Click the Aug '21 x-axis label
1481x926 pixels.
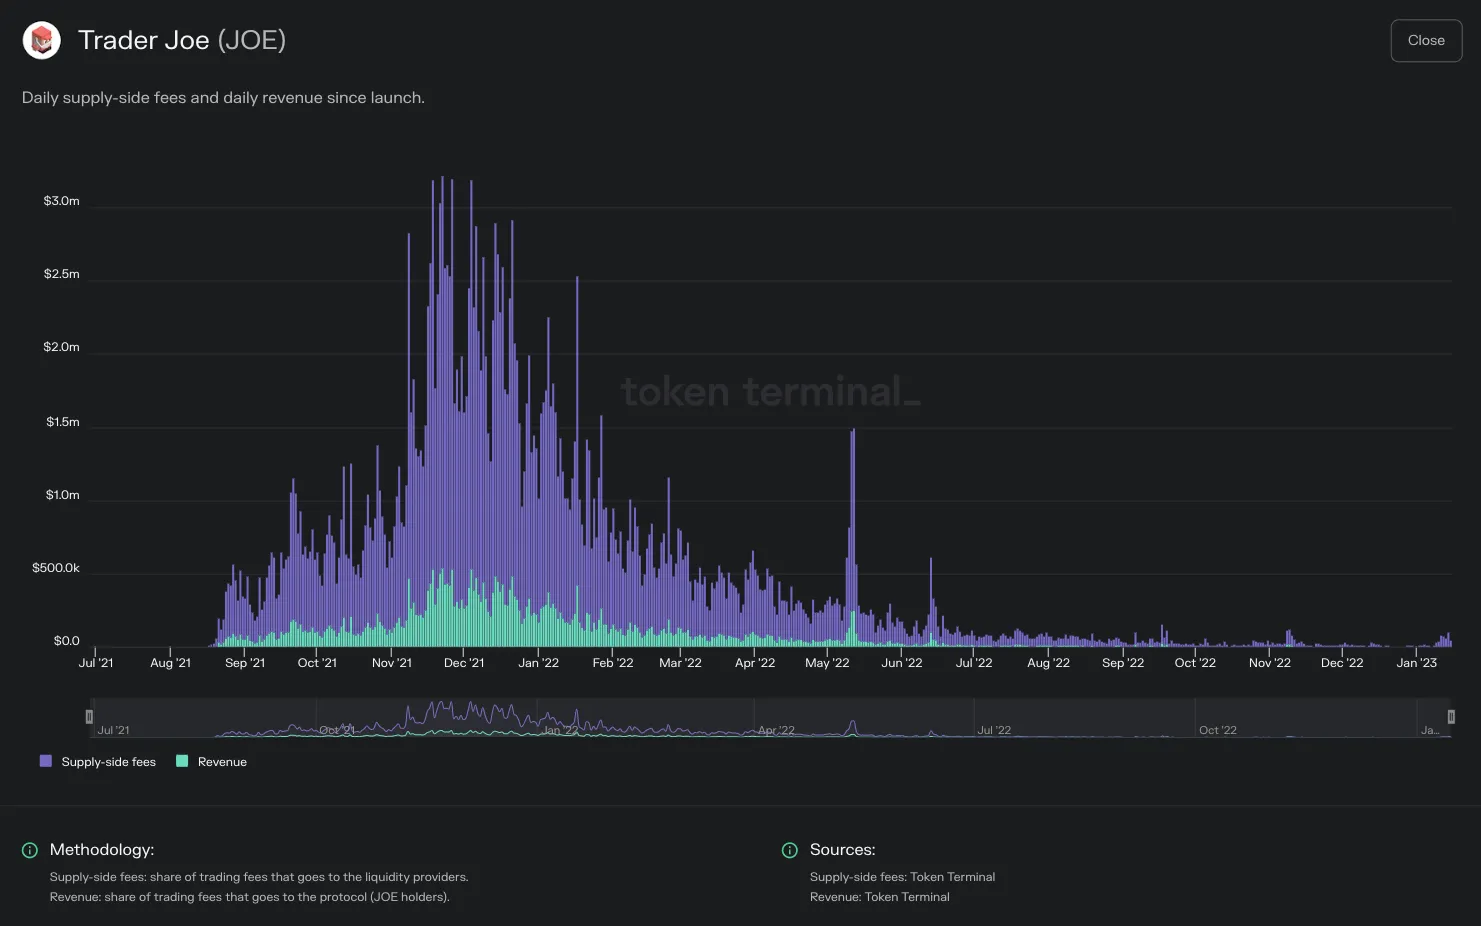click(170, 663)
